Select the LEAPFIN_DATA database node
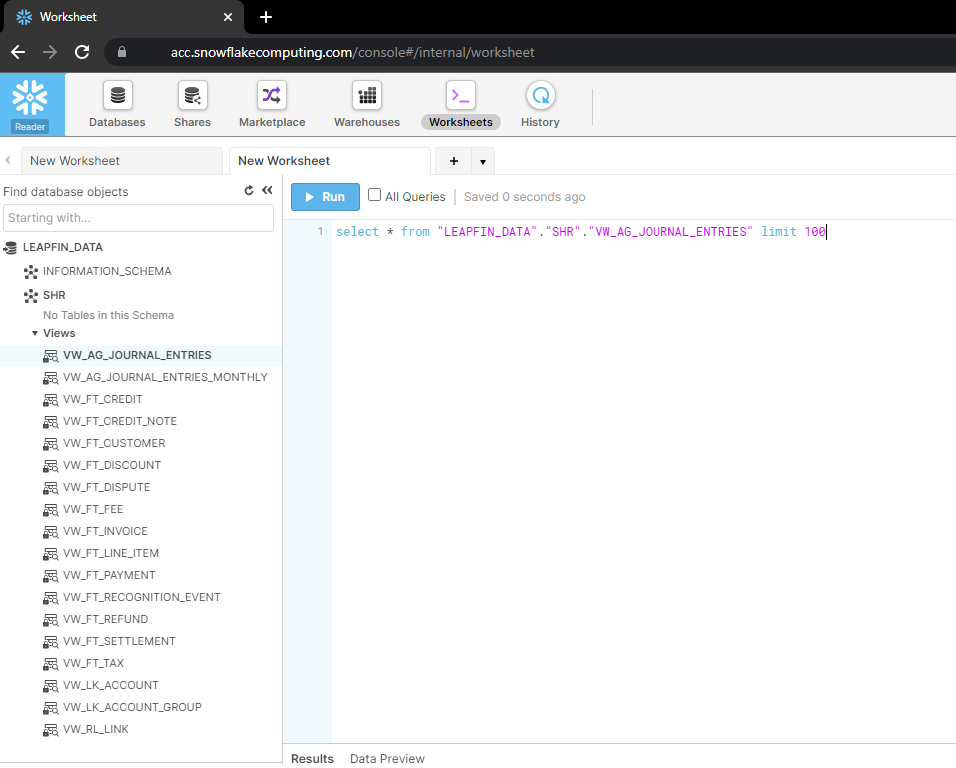 click(63, 247)
